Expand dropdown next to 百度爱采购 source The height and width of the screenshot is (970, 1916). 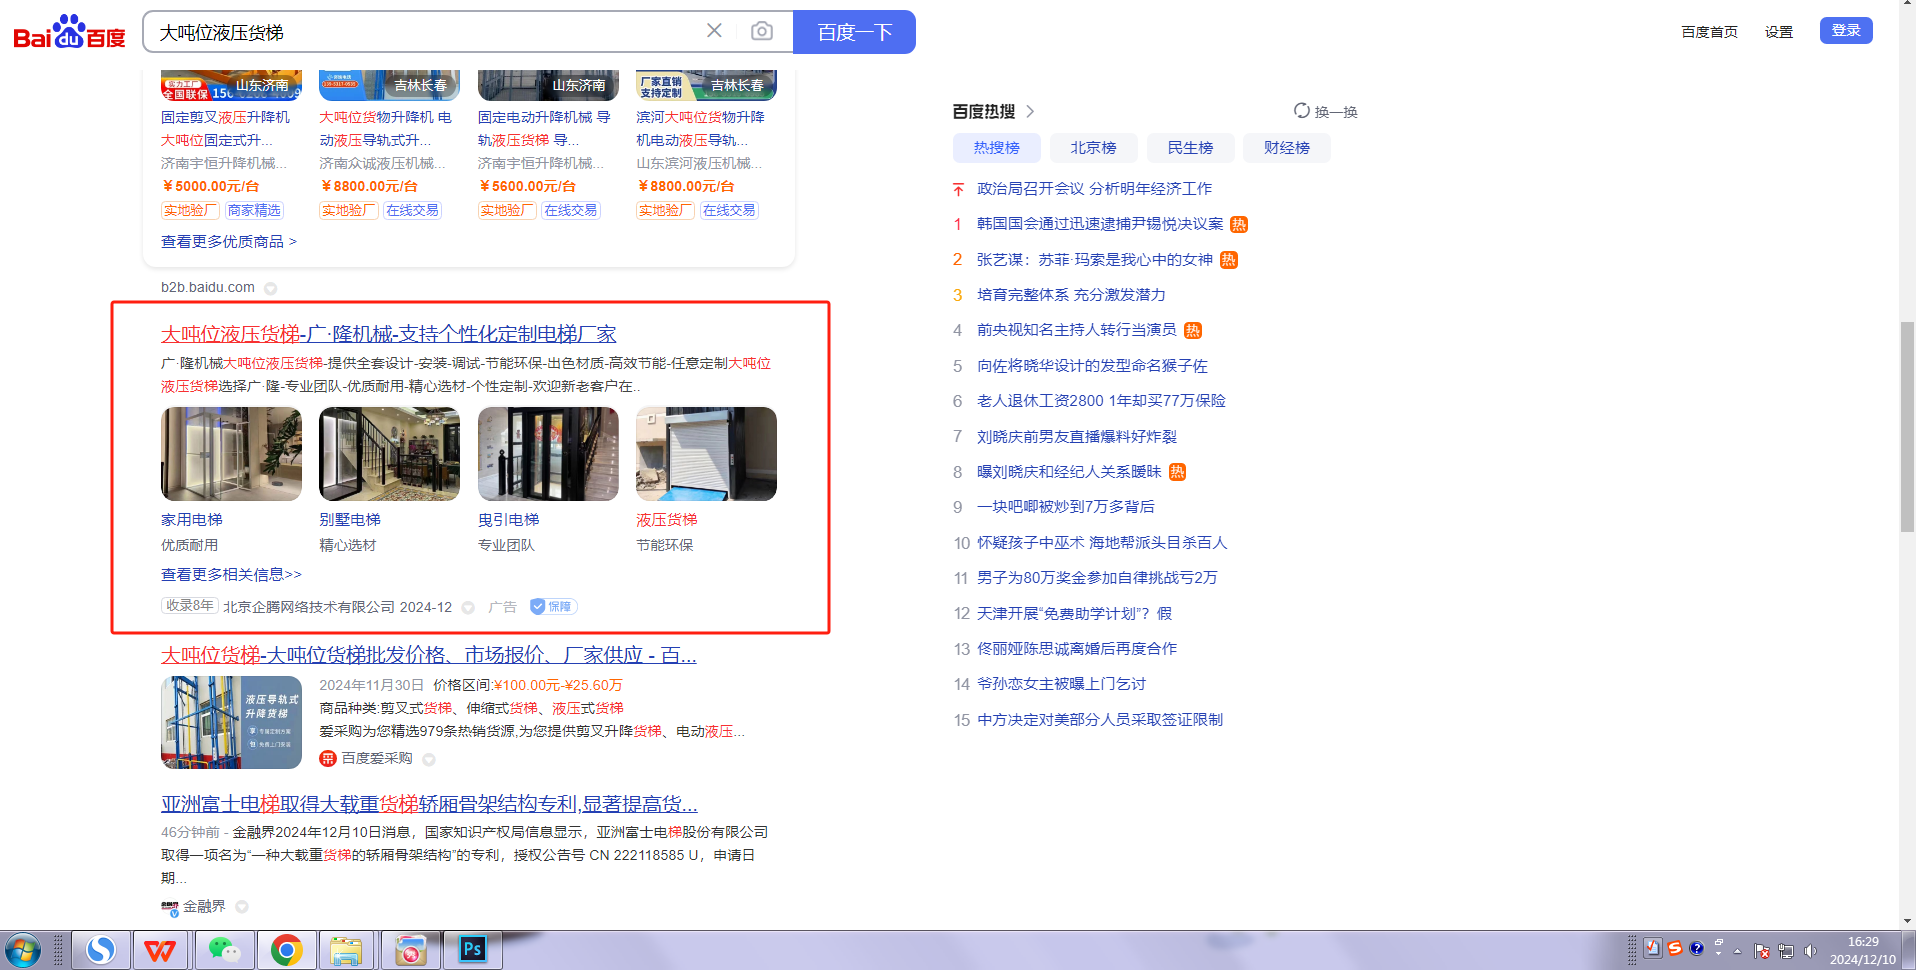coord(429,760)
